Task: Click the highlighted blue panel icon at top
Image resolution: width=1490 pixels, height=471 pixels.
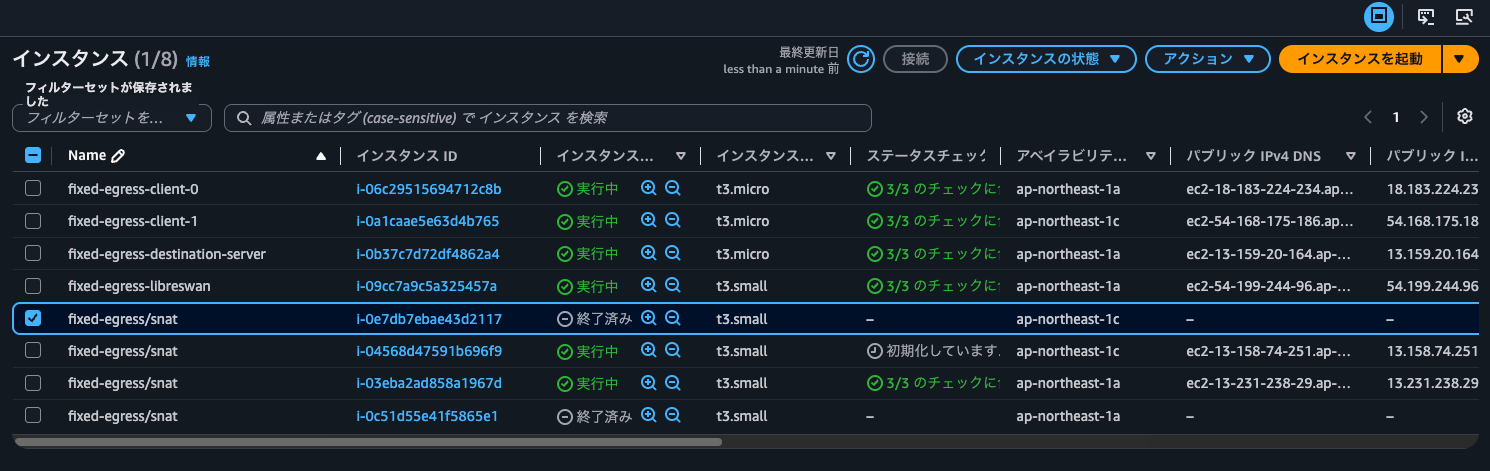Action: click(1379, 16)
